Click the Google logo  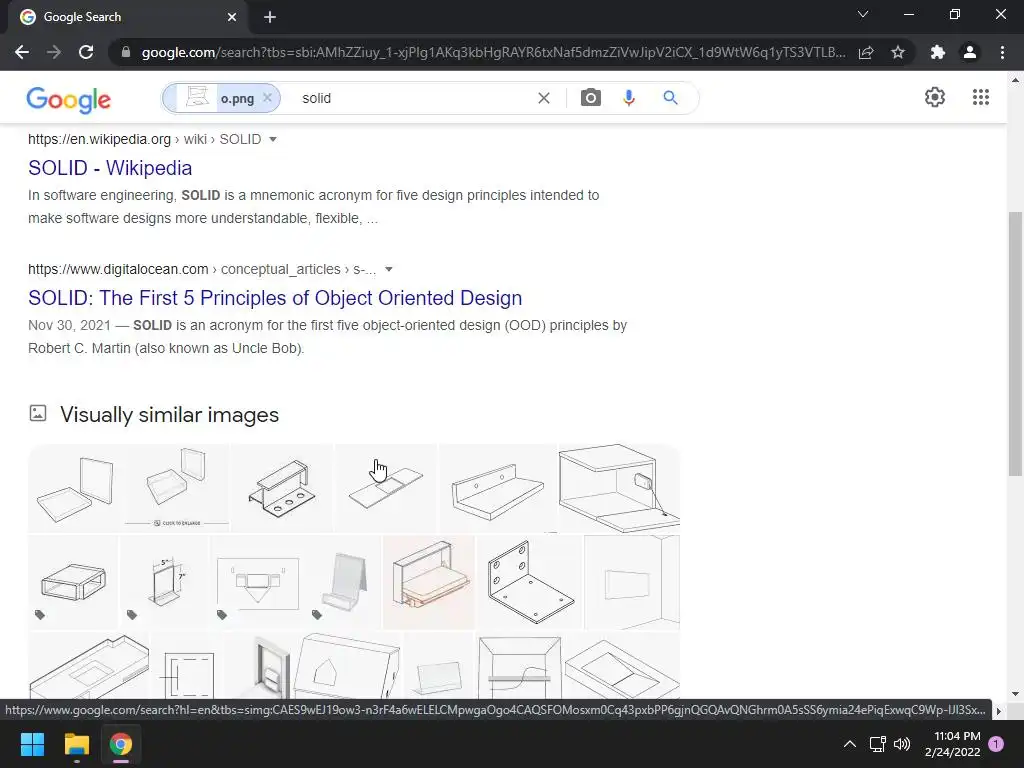tap(69, 99)
